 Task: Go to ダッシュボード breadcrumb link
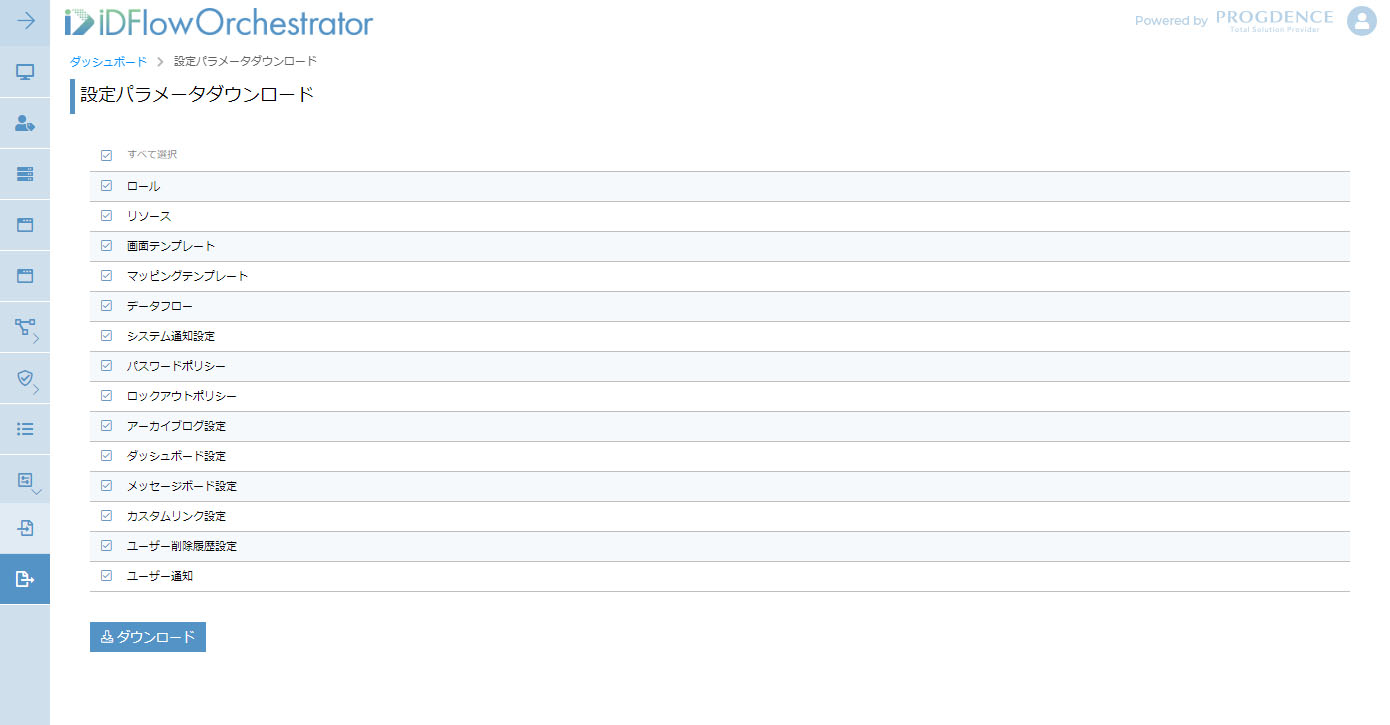click(x=108, y=62)
